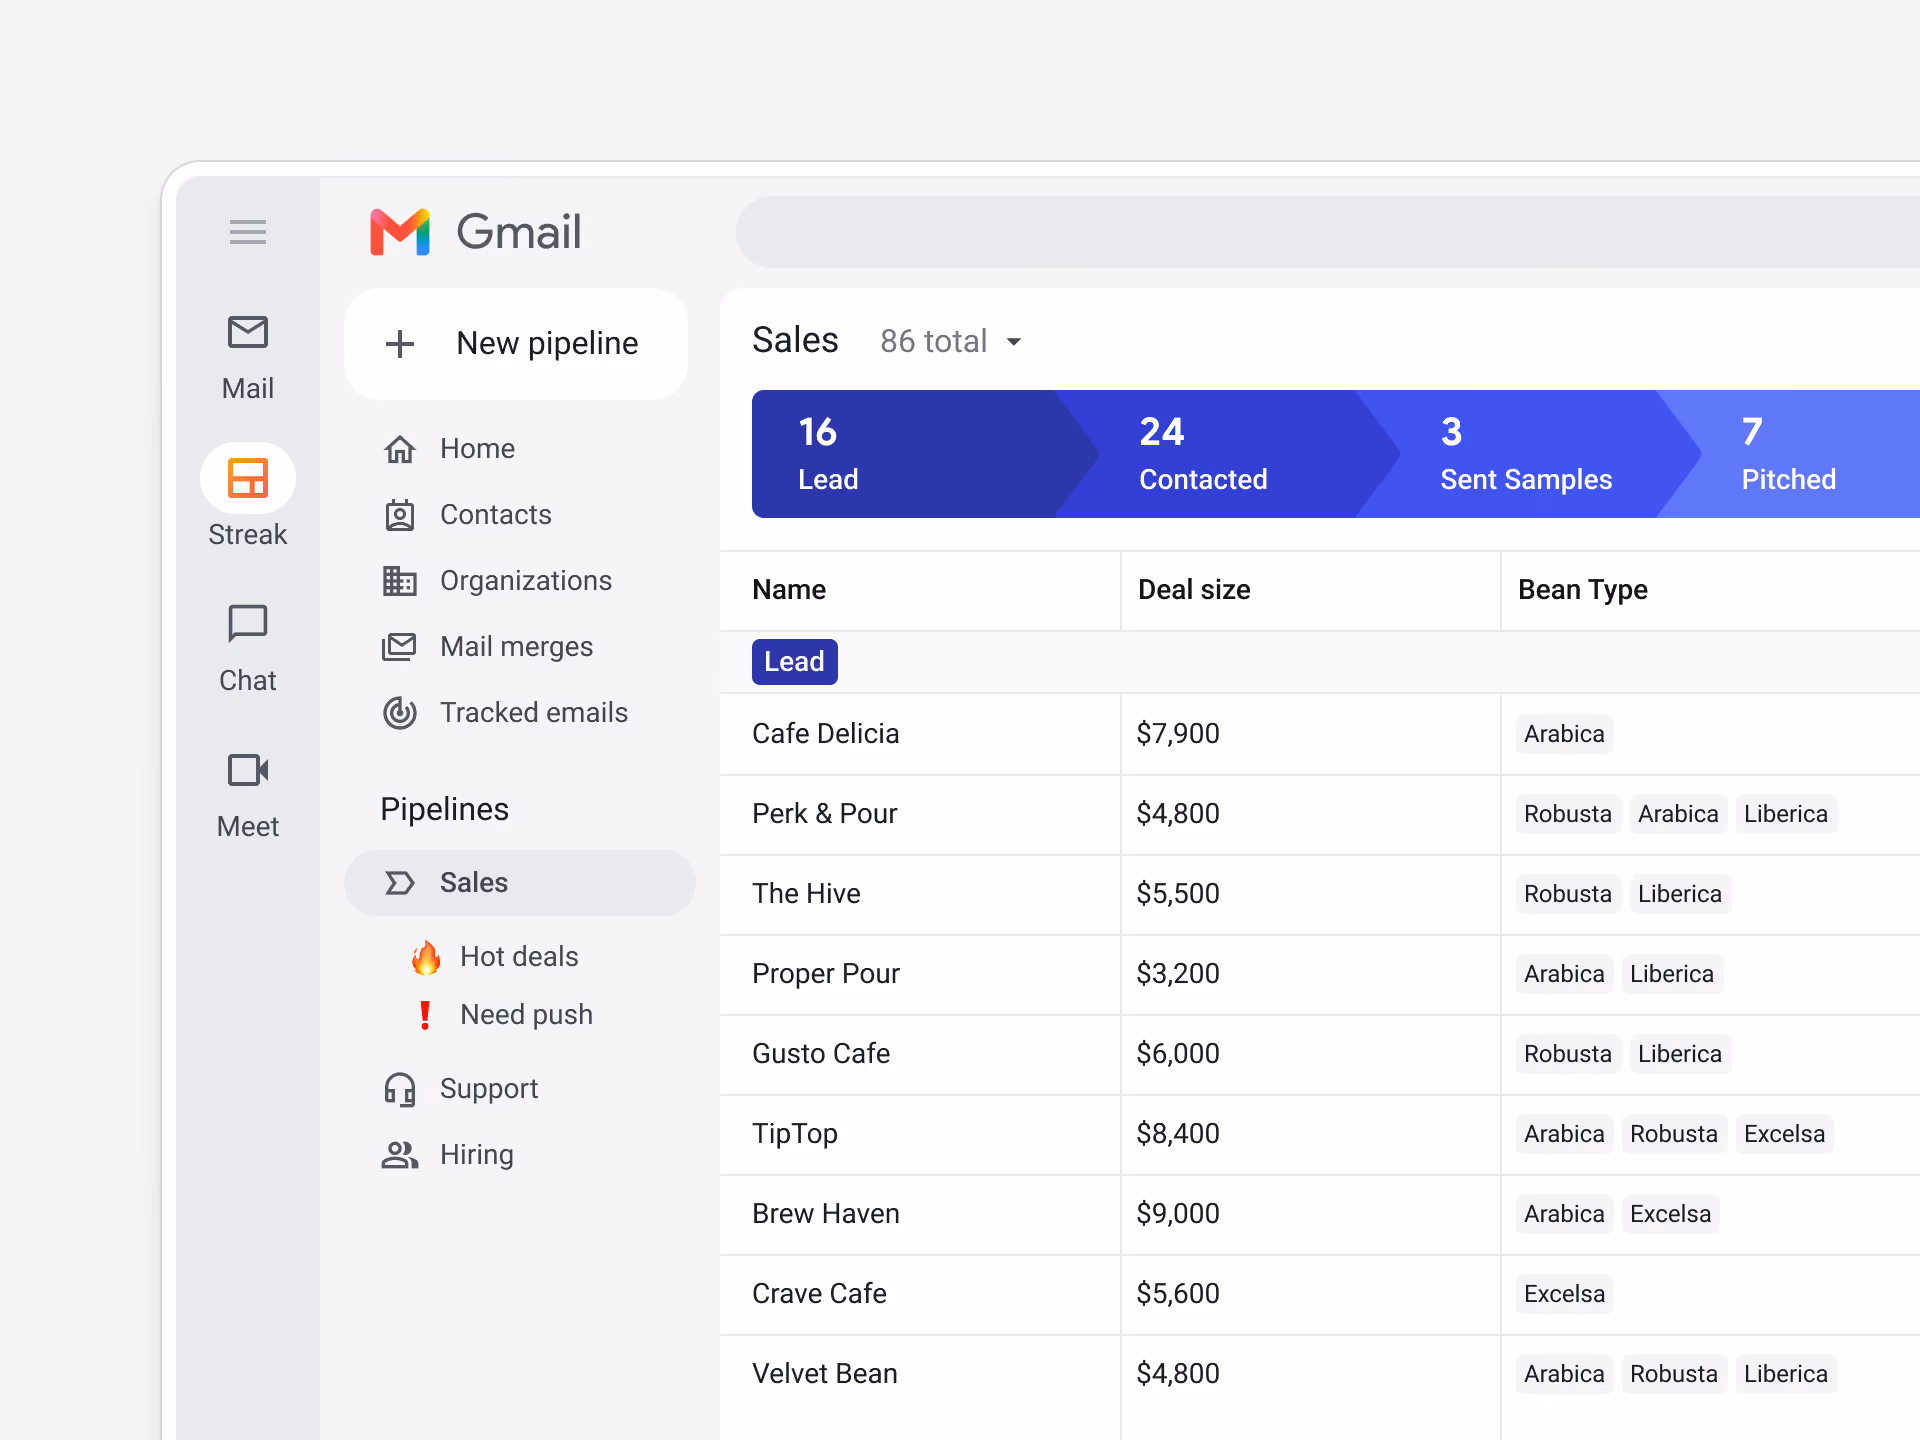
Task: Click the search bar field
Action: tap(1328, 232)
